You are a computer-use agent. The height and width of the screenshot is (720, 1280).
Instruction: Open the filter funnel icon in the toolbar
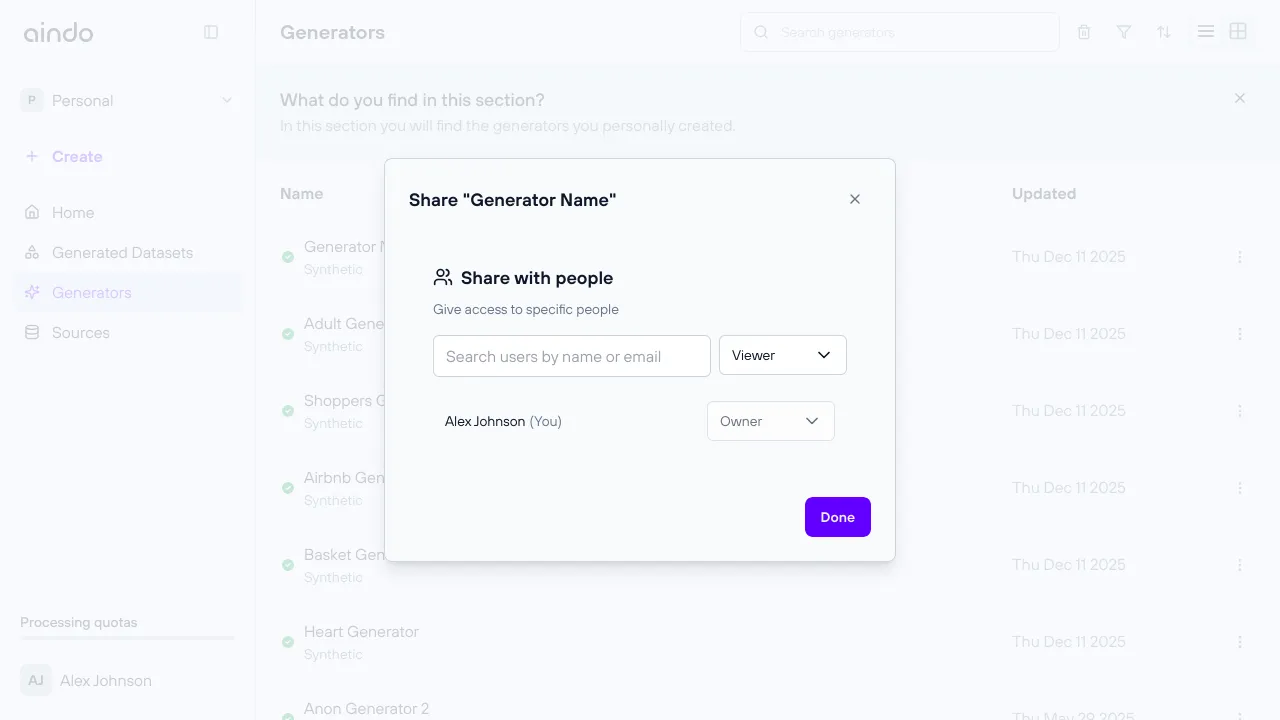[1124, 31]
